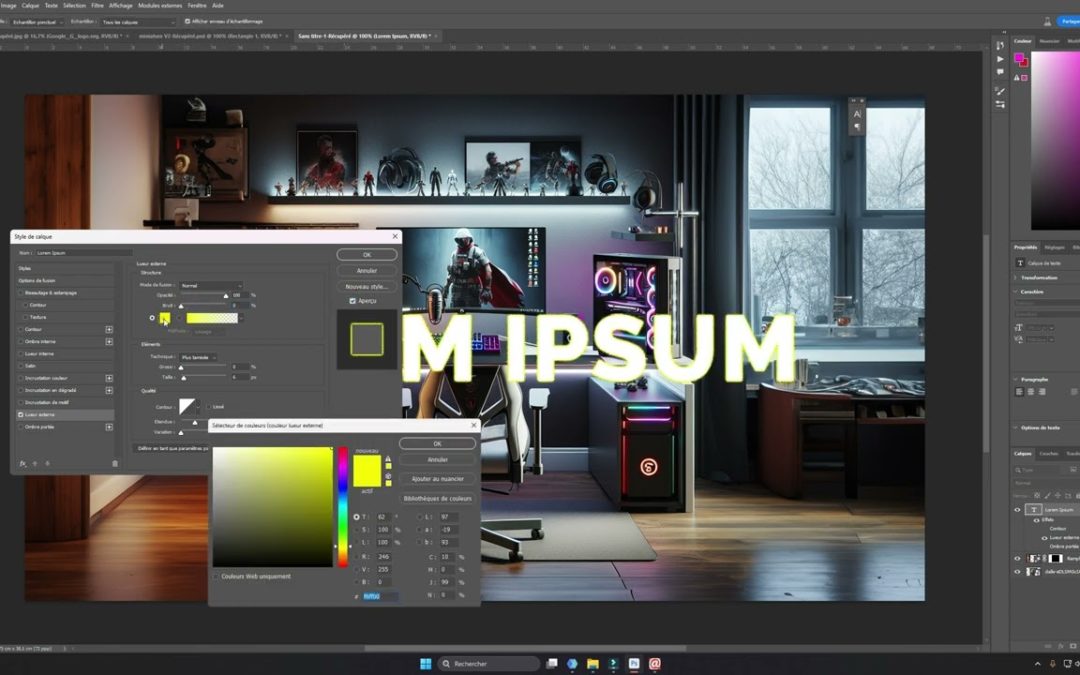The width and height of the screenshot is (1080, 675).
Task: Open Photoshop from the Windows taskbar
Action: pyautogui.click(x=634, y=663)
